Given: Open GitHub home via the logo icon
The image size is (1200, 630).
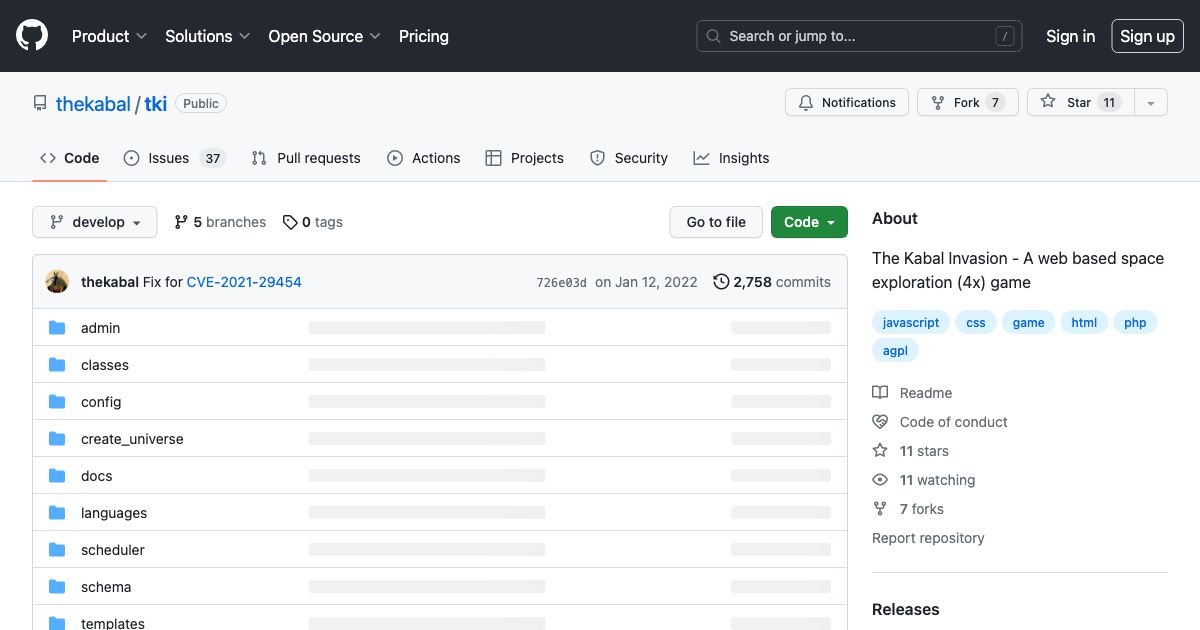Looking at the screenshot, I should pyautogui.click(x=31, y=35).
